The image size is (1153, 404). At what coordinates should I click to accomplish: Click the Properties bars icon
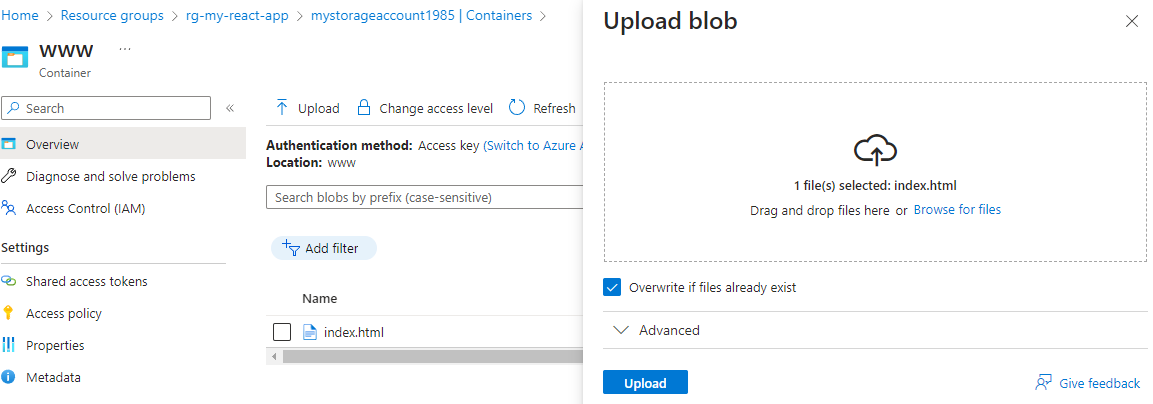point(9,345)
